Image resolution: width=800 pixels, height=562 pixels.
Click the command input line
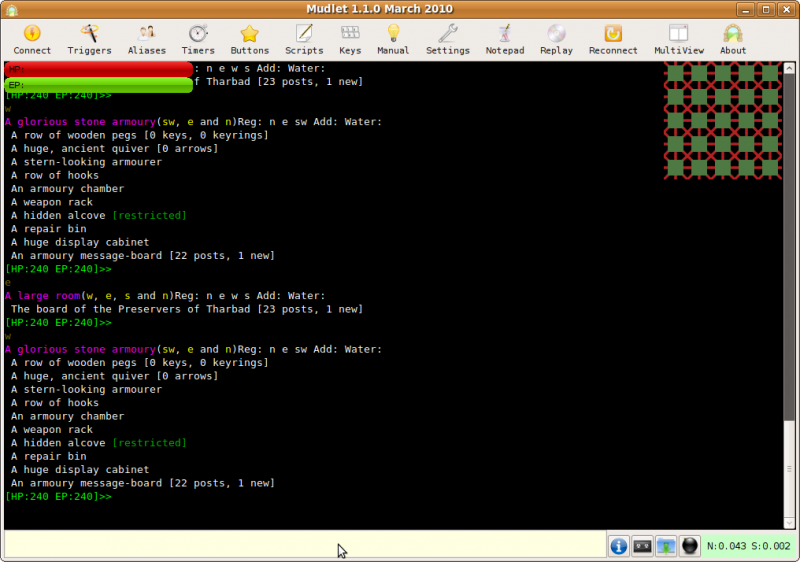[x=305, y=545]
